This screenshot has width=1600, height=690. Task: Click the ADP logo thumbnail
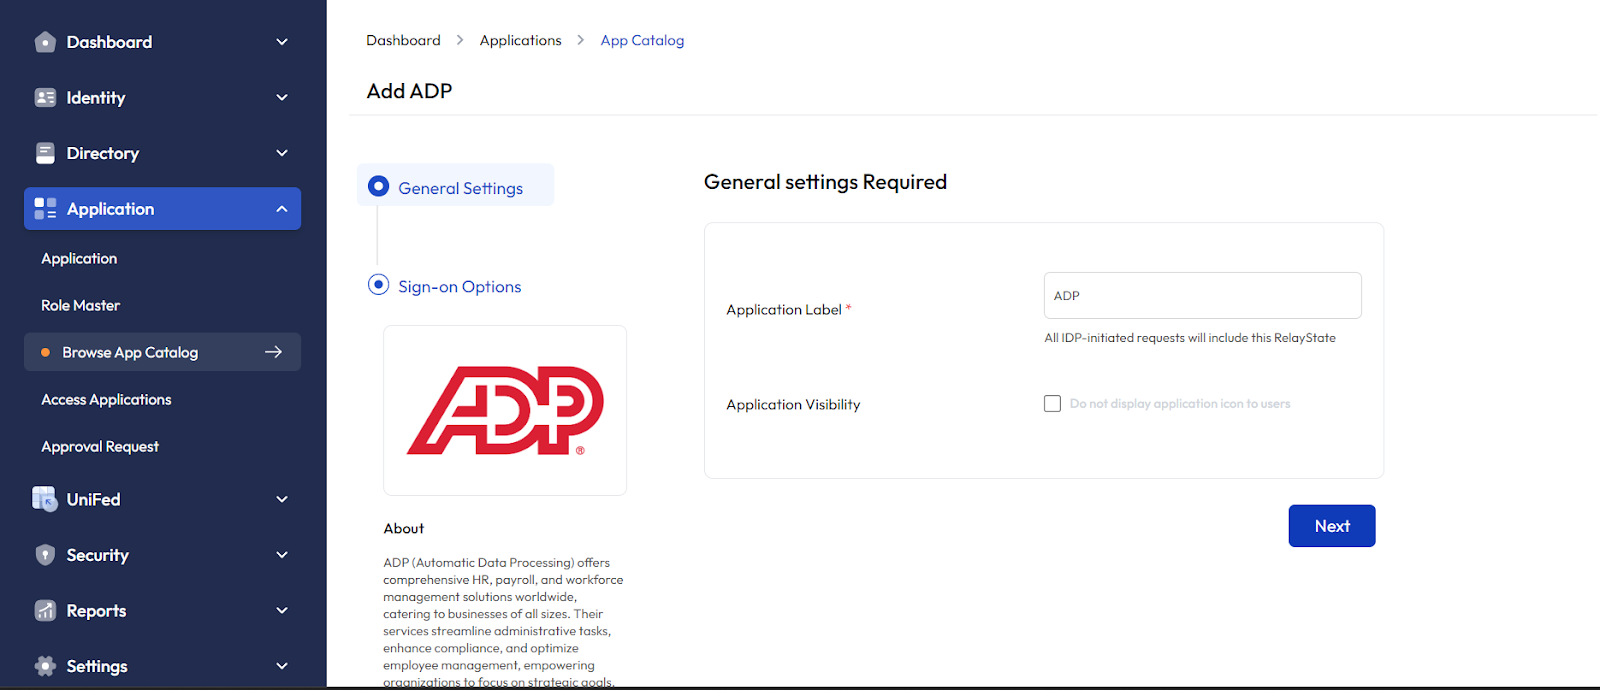point(505,410)
